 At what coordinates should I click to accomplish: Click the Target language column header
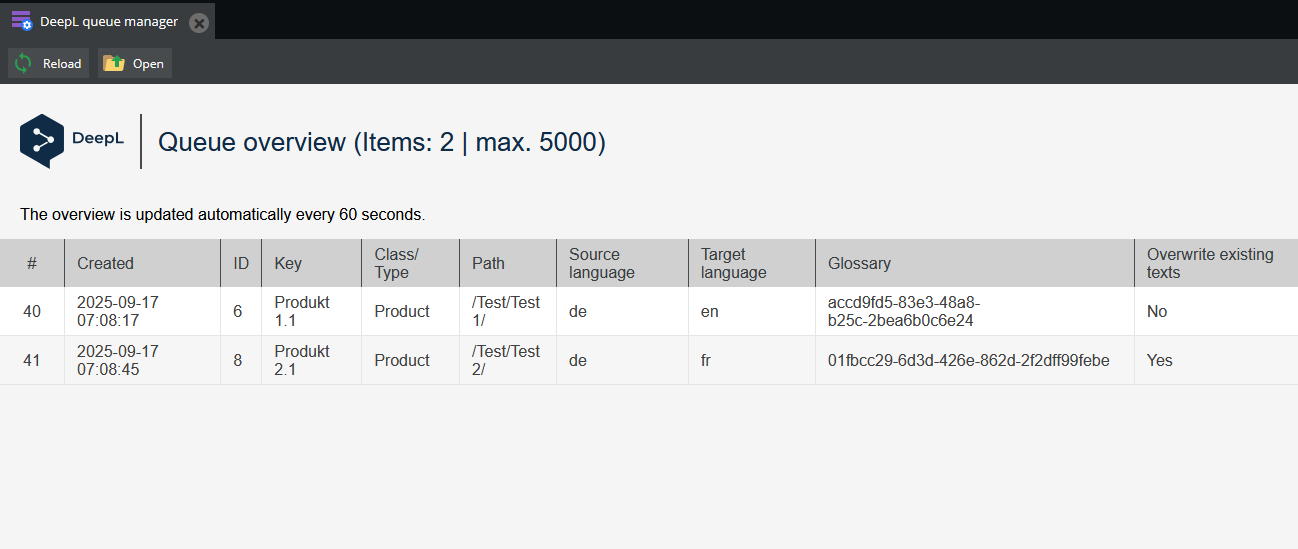coord(733,263)
